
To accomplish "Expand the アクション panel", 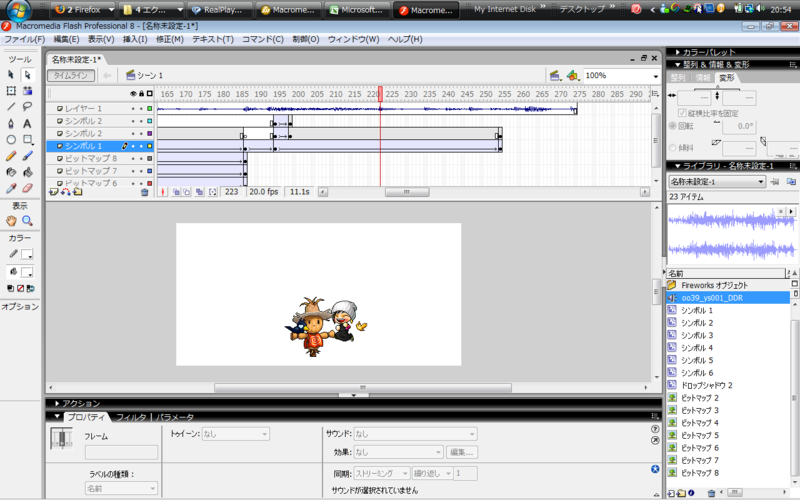I will pyautogui.click(x=57, y=403).
